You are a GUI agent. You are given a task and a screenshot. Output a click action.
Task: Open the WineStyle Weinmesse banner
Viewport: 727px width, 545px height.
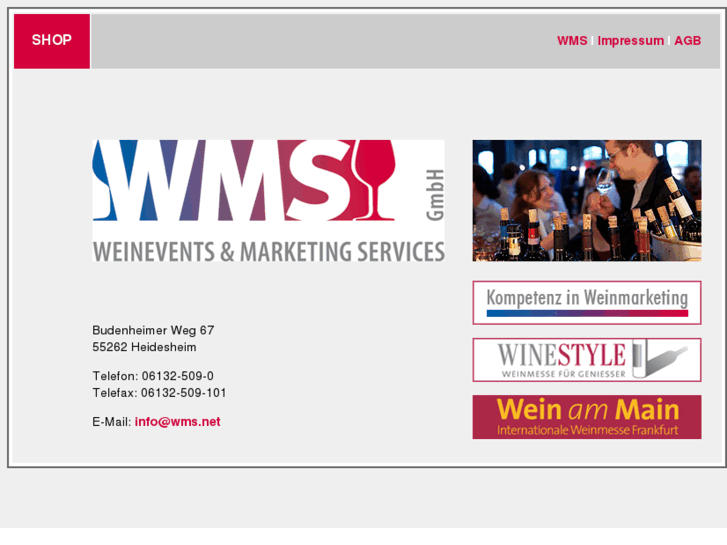point(587,360)
